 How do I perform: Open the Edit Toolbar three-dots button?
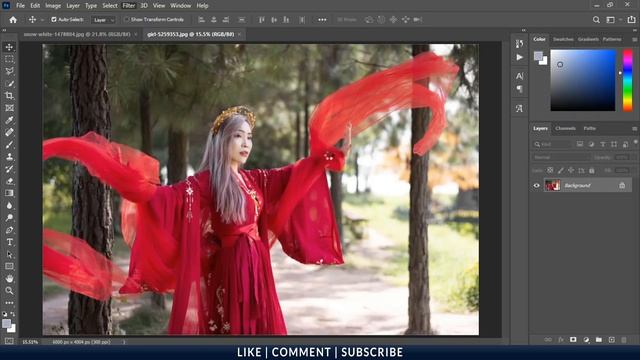(9, 303)
